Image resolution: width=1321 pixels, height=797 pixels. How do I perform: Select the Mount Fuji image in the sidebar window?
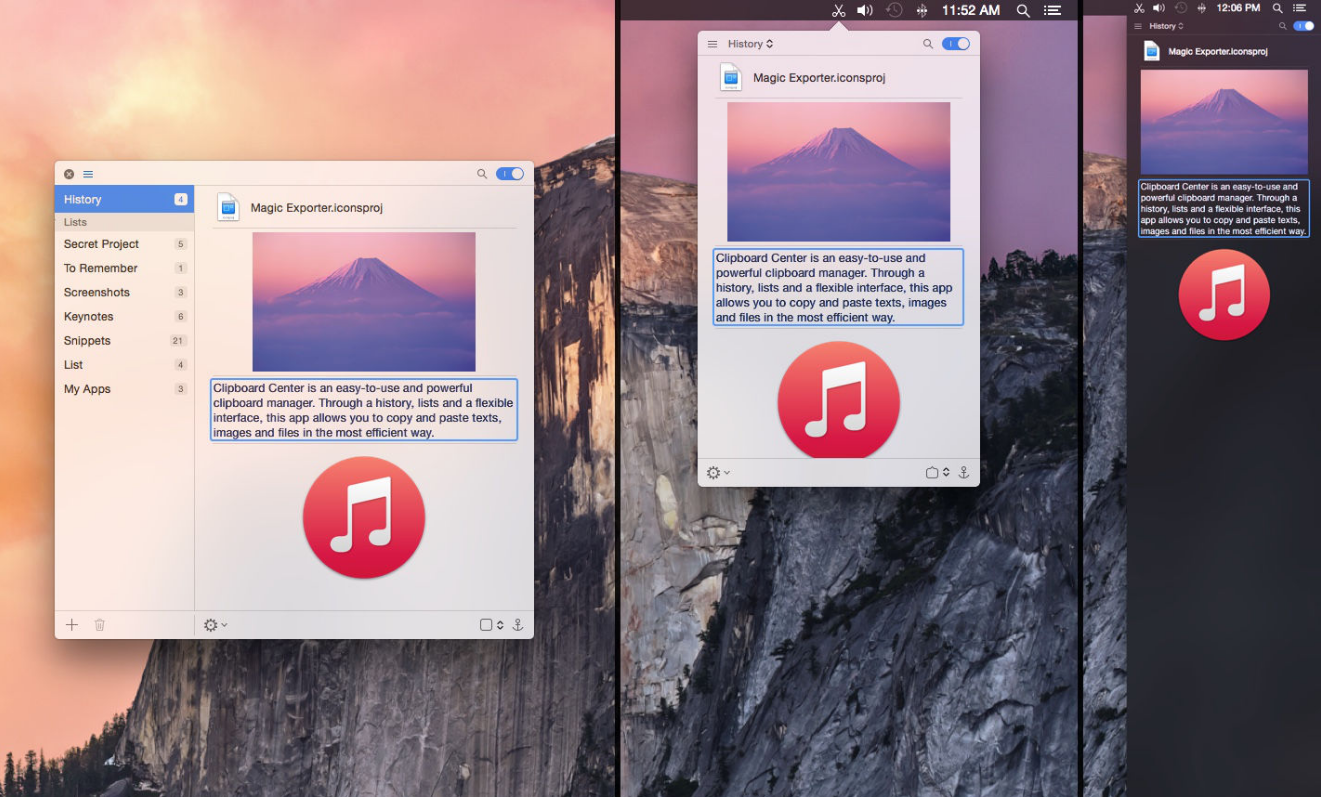click(x=364, y=302)
